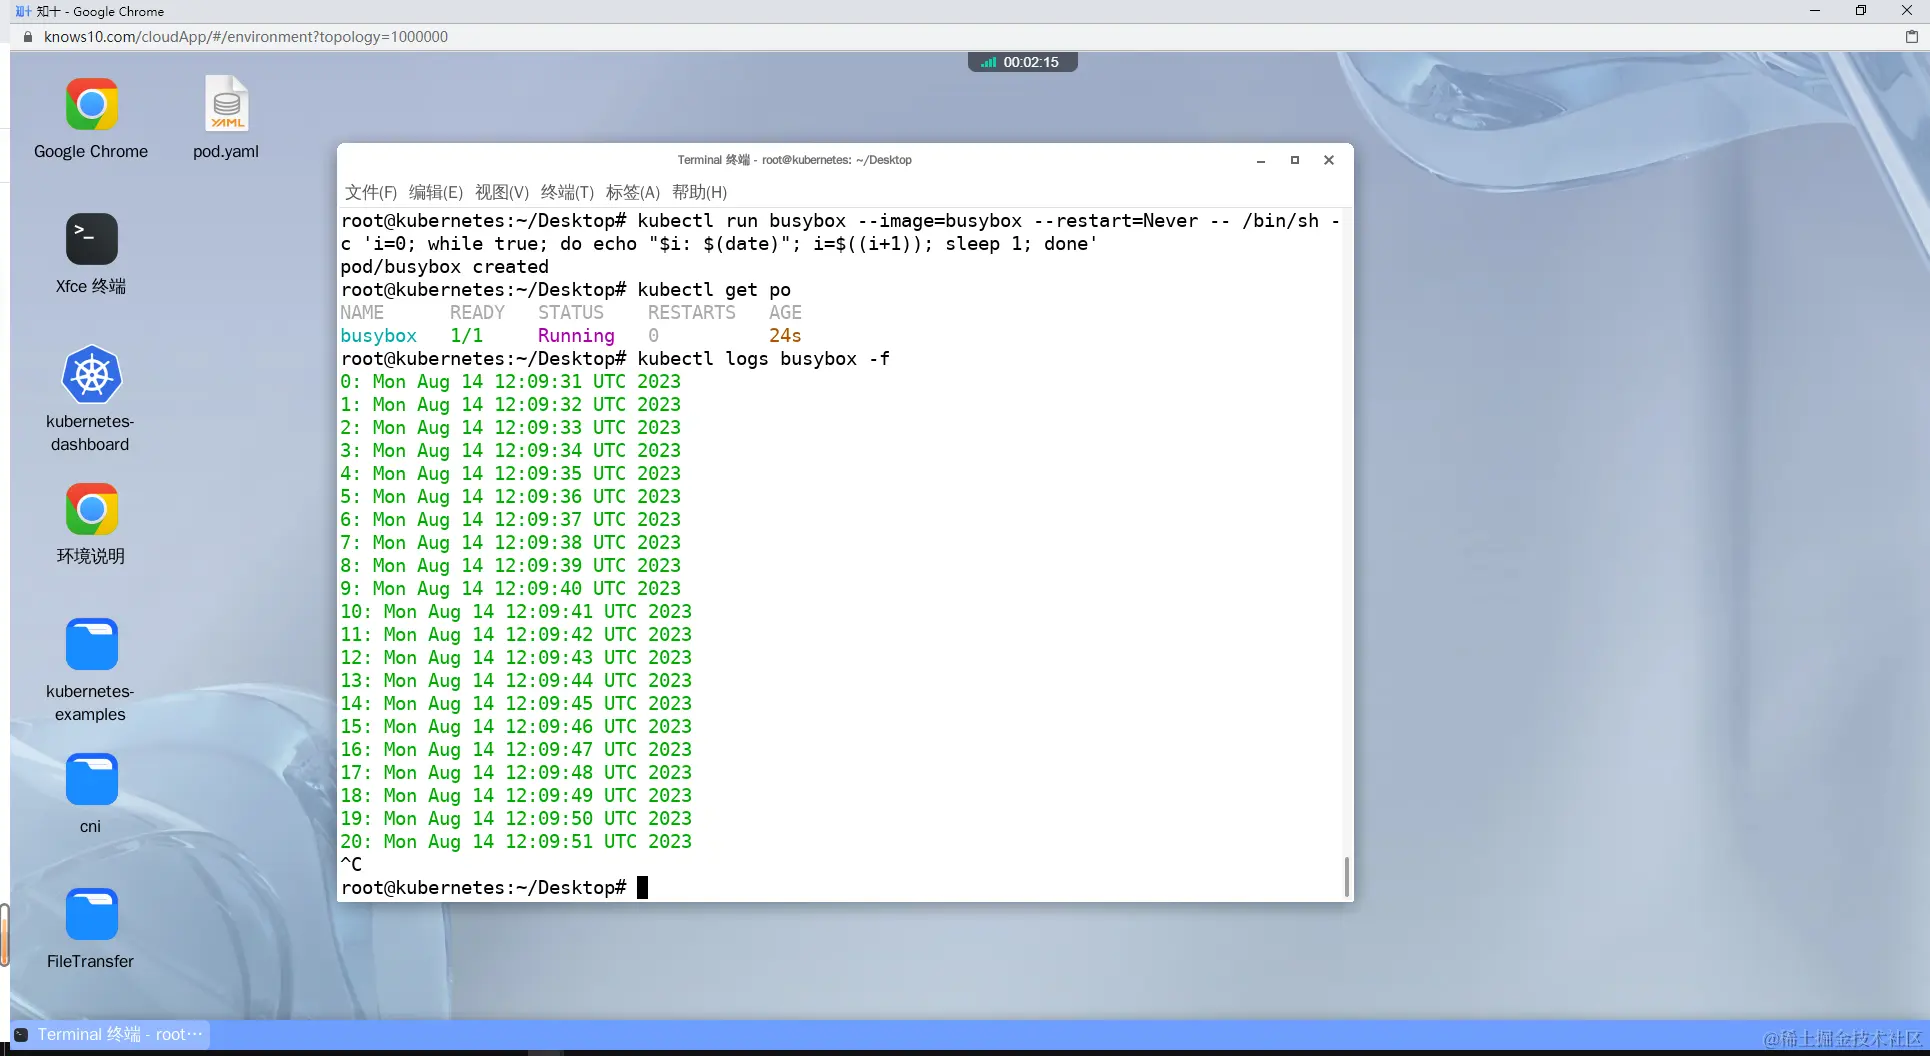Click the 'pod/busybox created' line
This screenshot has height=1056, width=1930.
(x=444, y=267)
